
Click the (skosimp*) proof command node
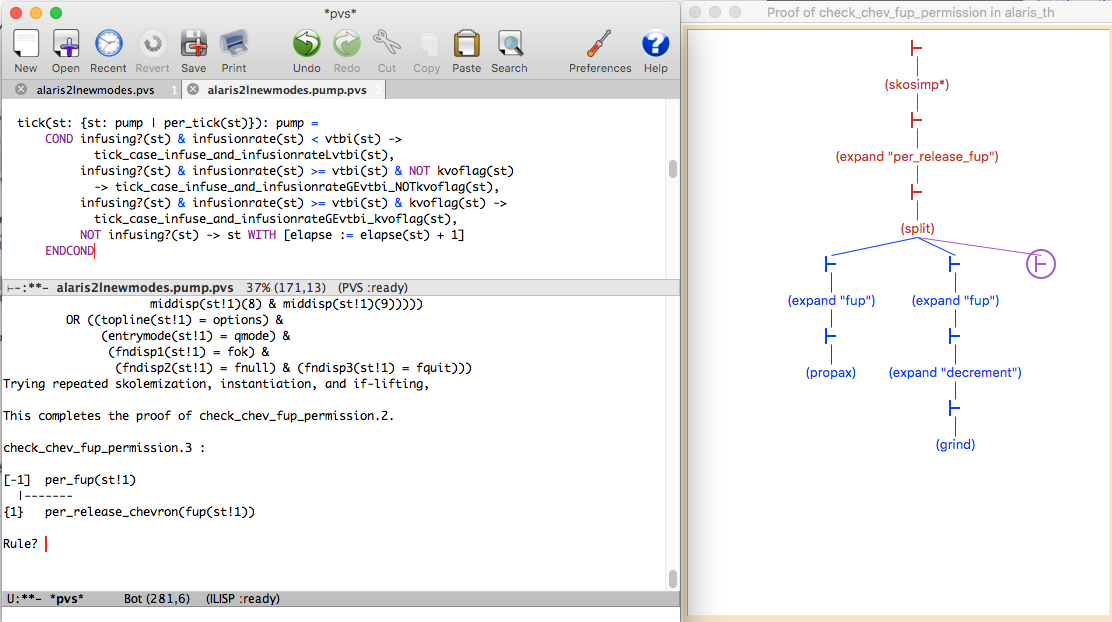tap(916, 85)
